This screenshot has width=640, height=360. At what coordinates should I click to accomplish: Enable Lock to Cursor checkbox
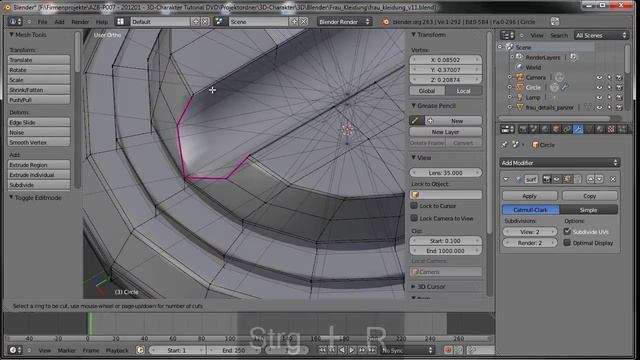414,206
